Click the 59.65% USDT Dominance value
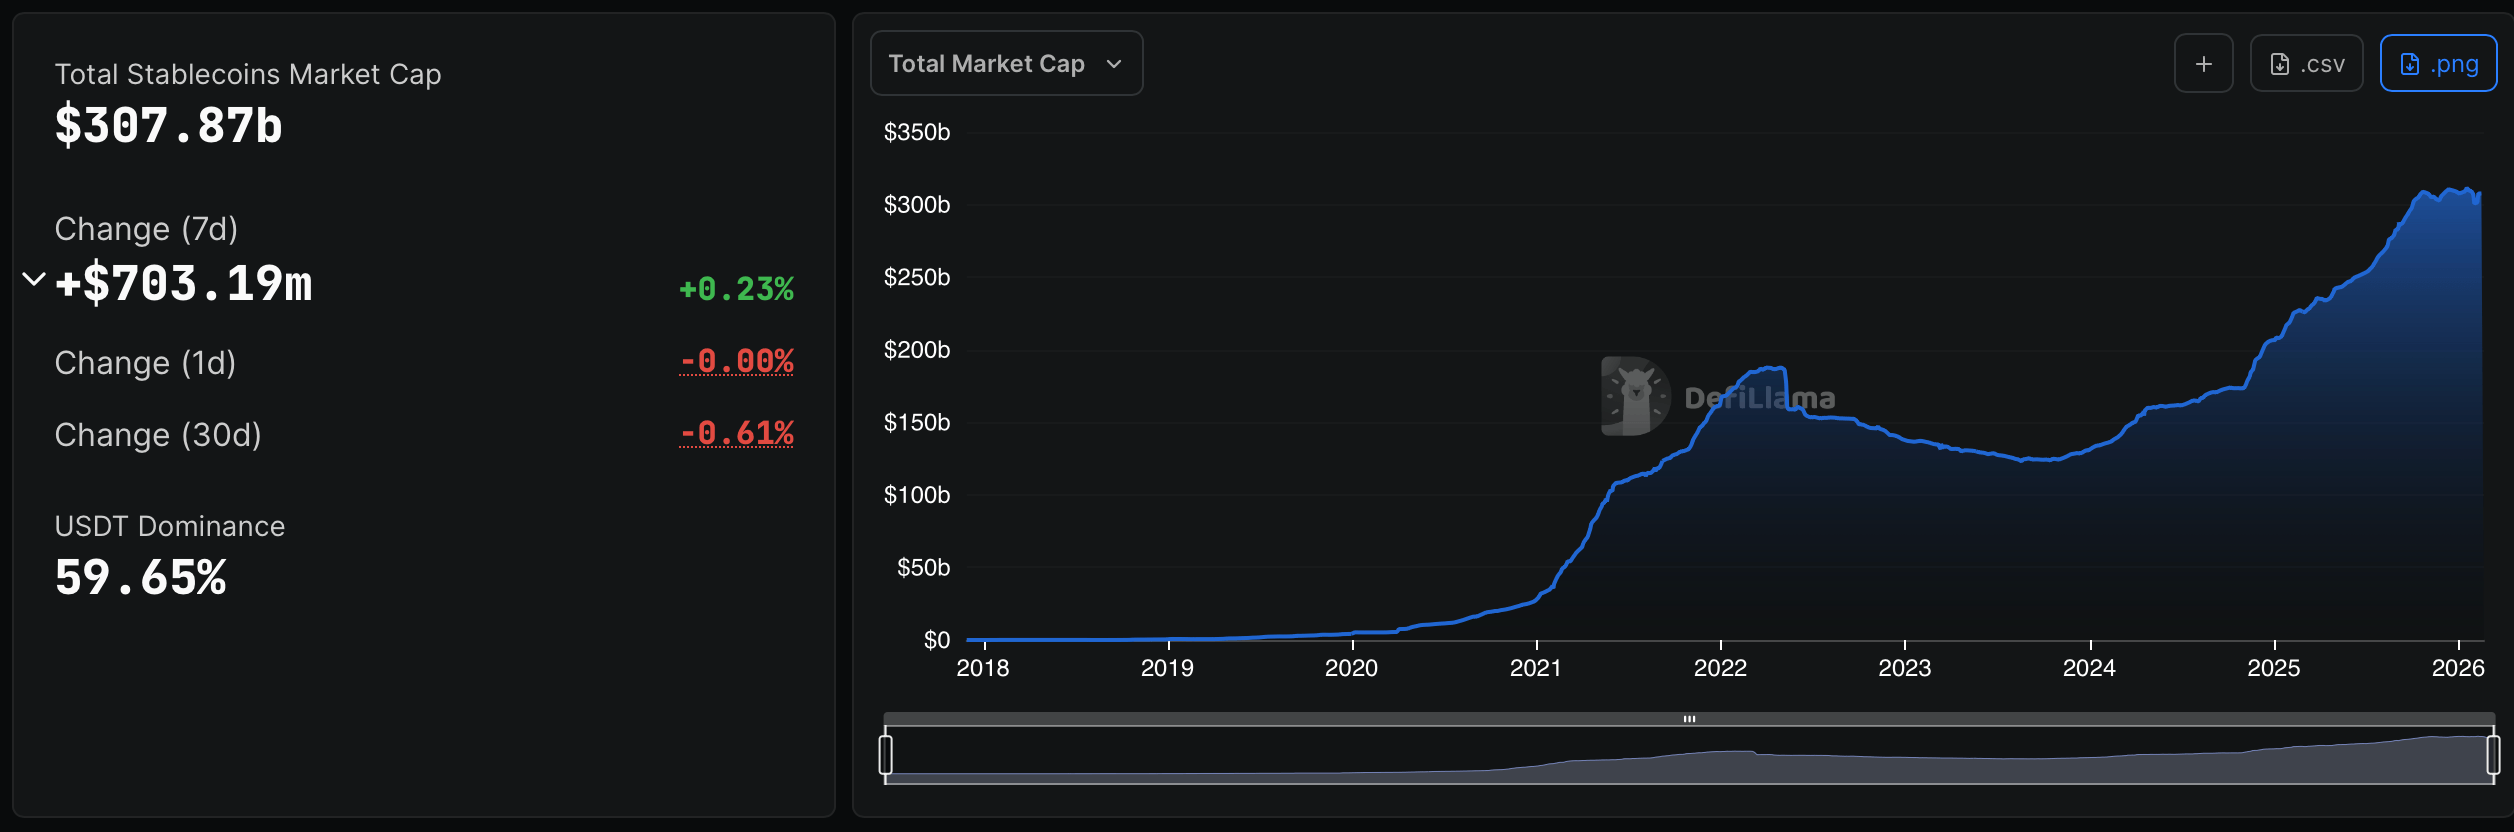The height and width of the screenshot is (832, 2514). (x=141, y=578)
